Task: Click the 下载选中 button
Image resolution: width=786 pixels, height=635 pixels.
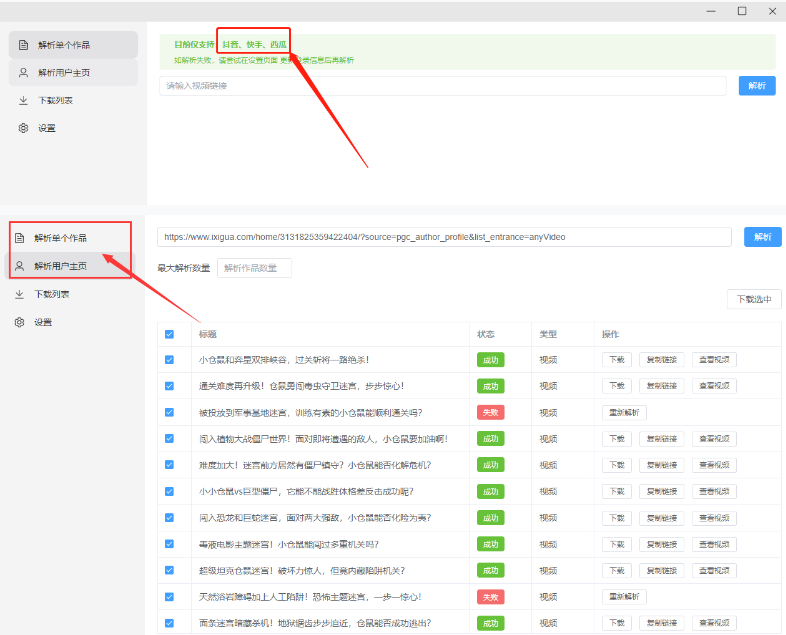Action: click(x=754, y=299)
